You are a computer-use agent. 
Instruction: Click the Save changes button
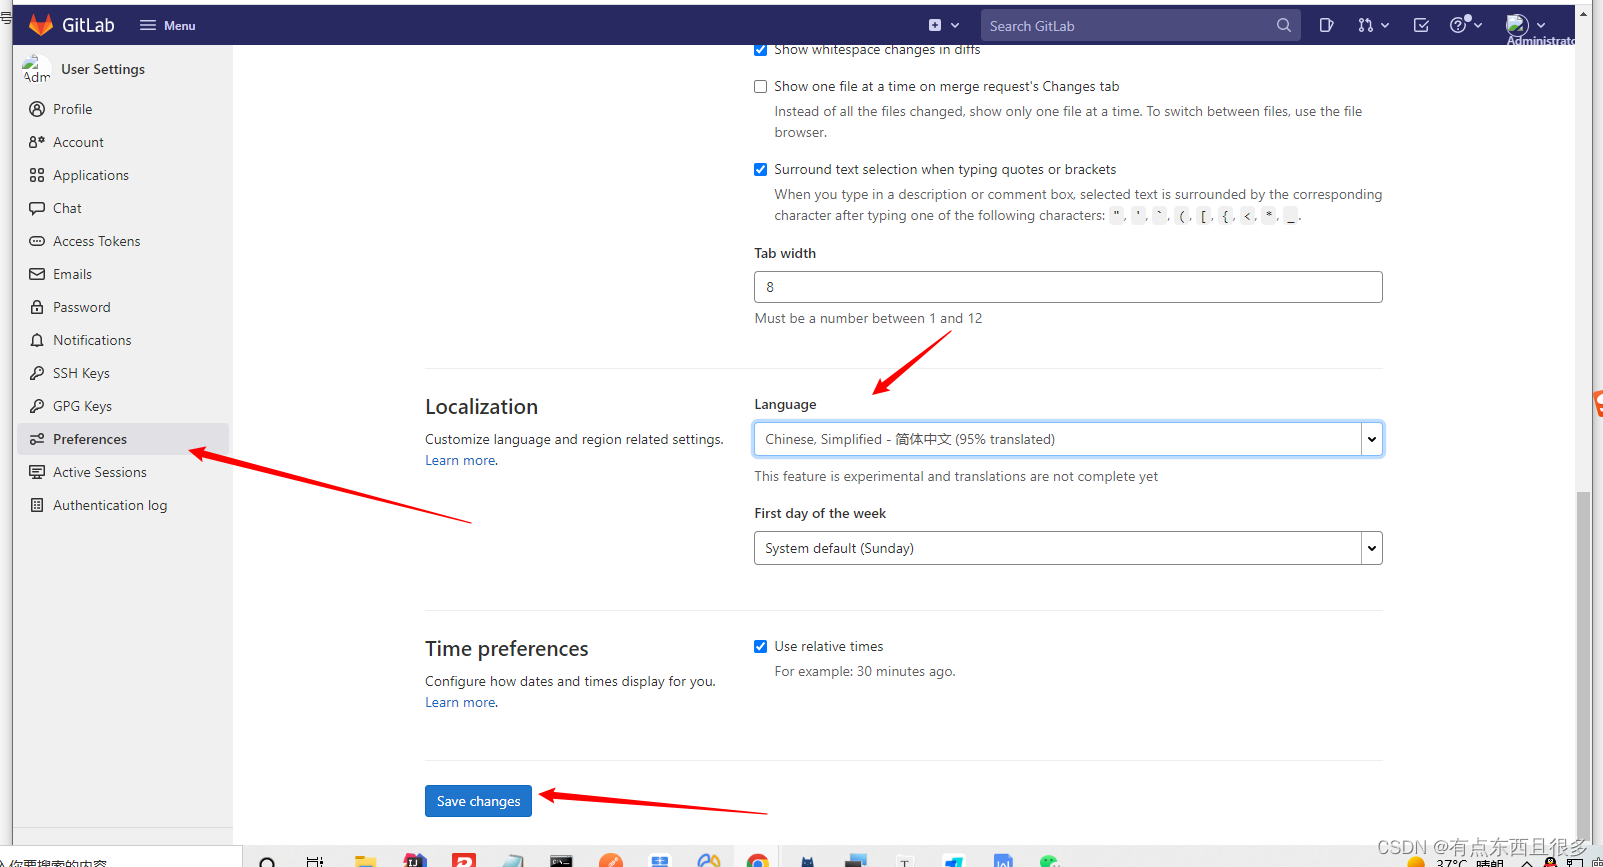click(478, 801)
